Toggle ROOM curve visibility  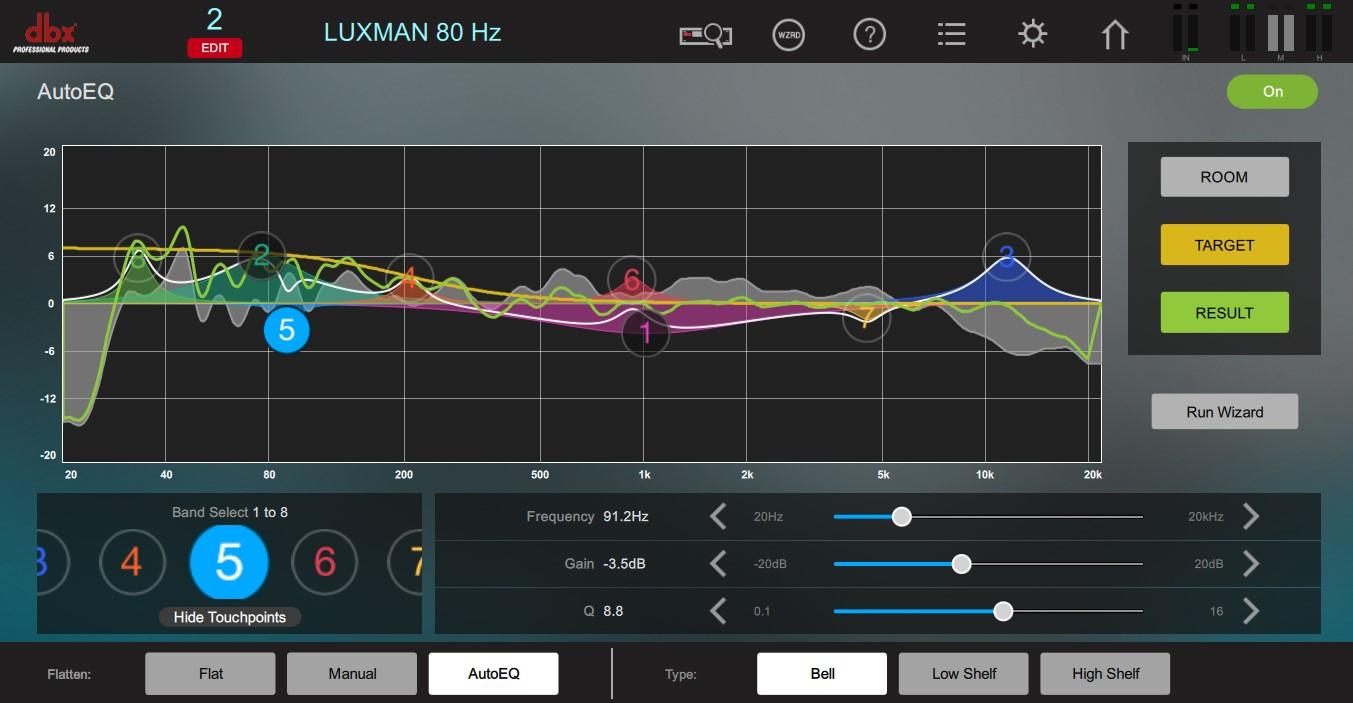point(1224,177)
